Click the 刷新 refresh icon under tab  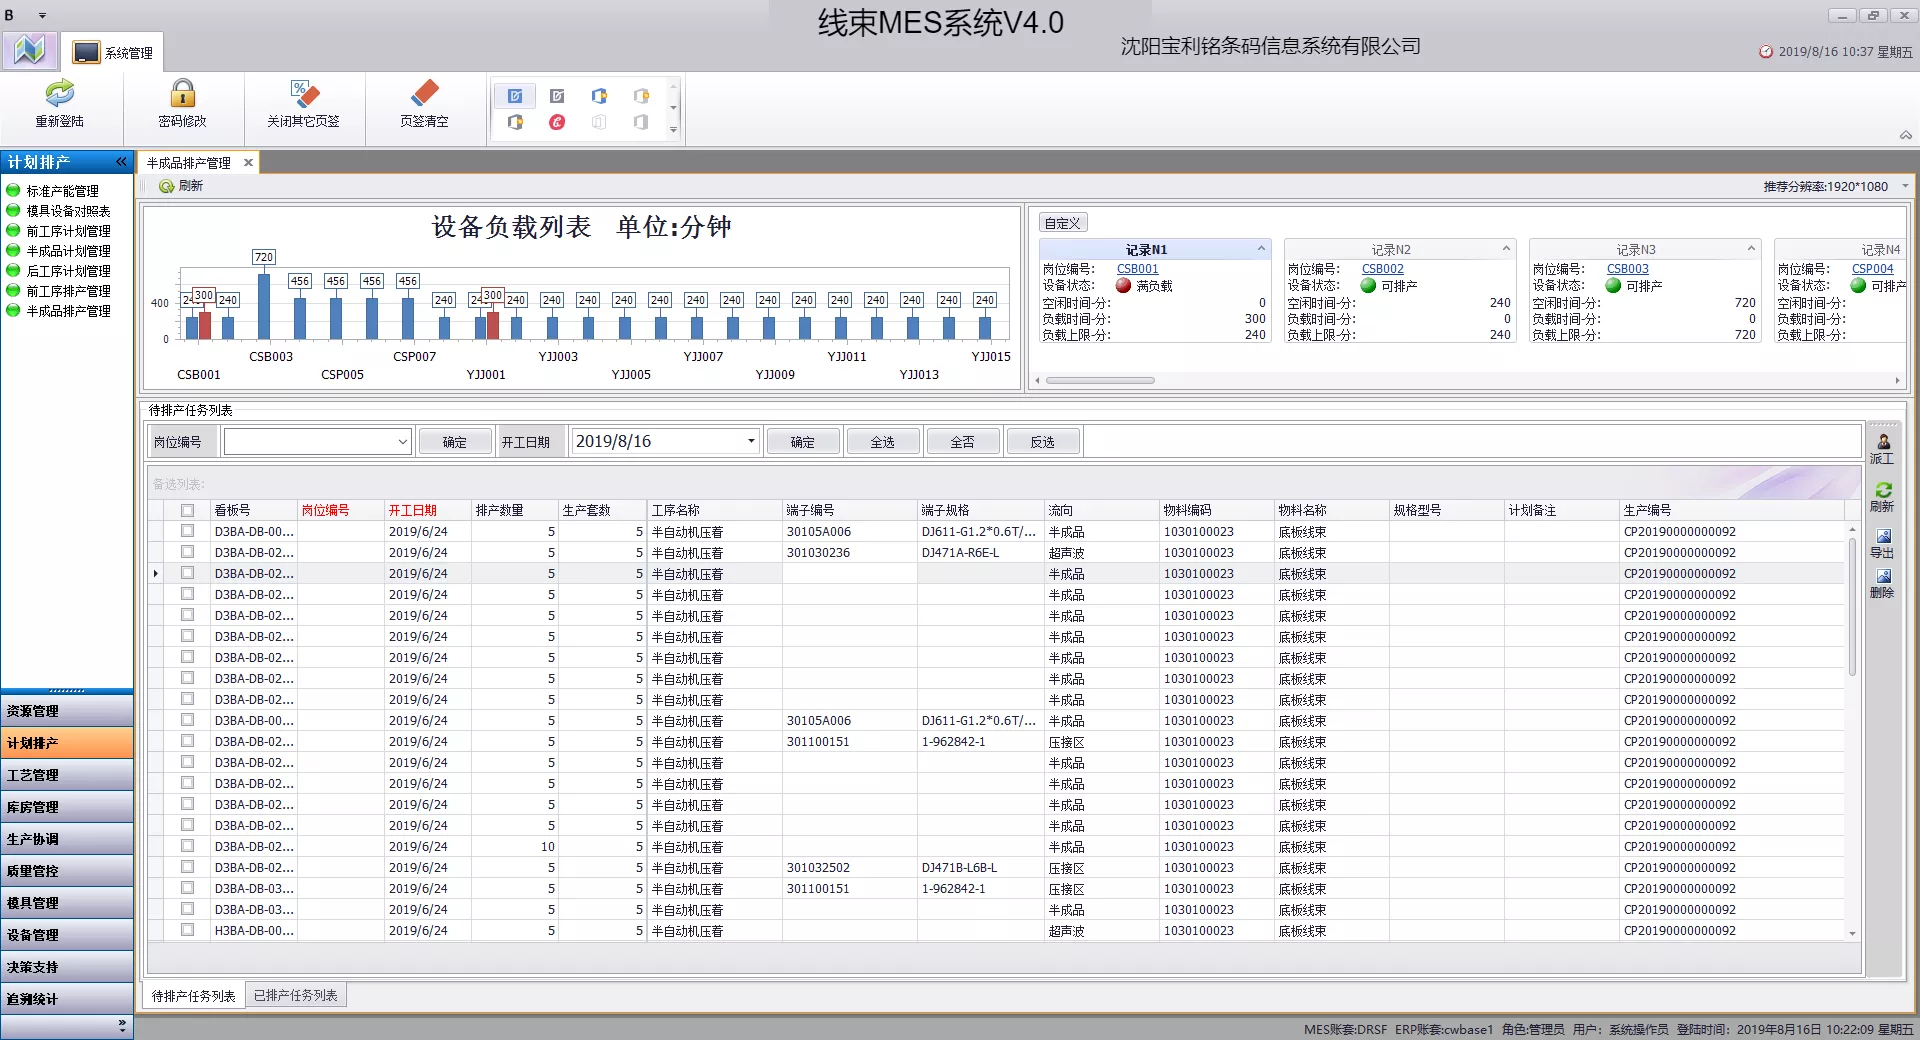pyautogui.click(x=166, y=186)
